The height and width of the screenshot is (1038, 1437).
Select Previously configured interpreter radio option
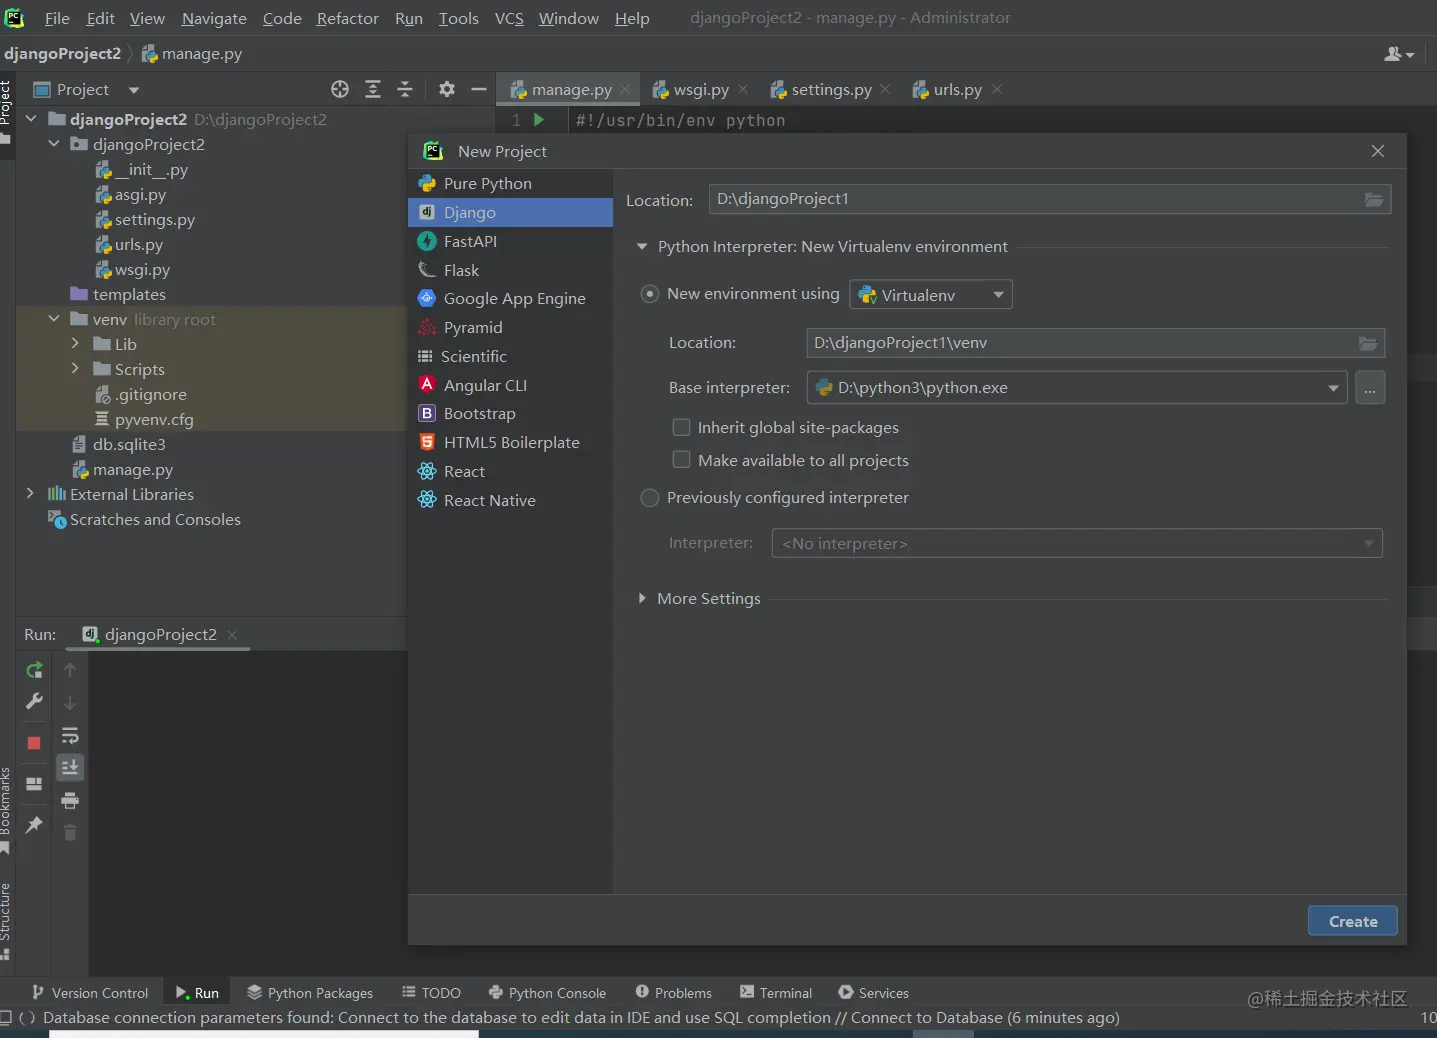(x=650, y=498)
